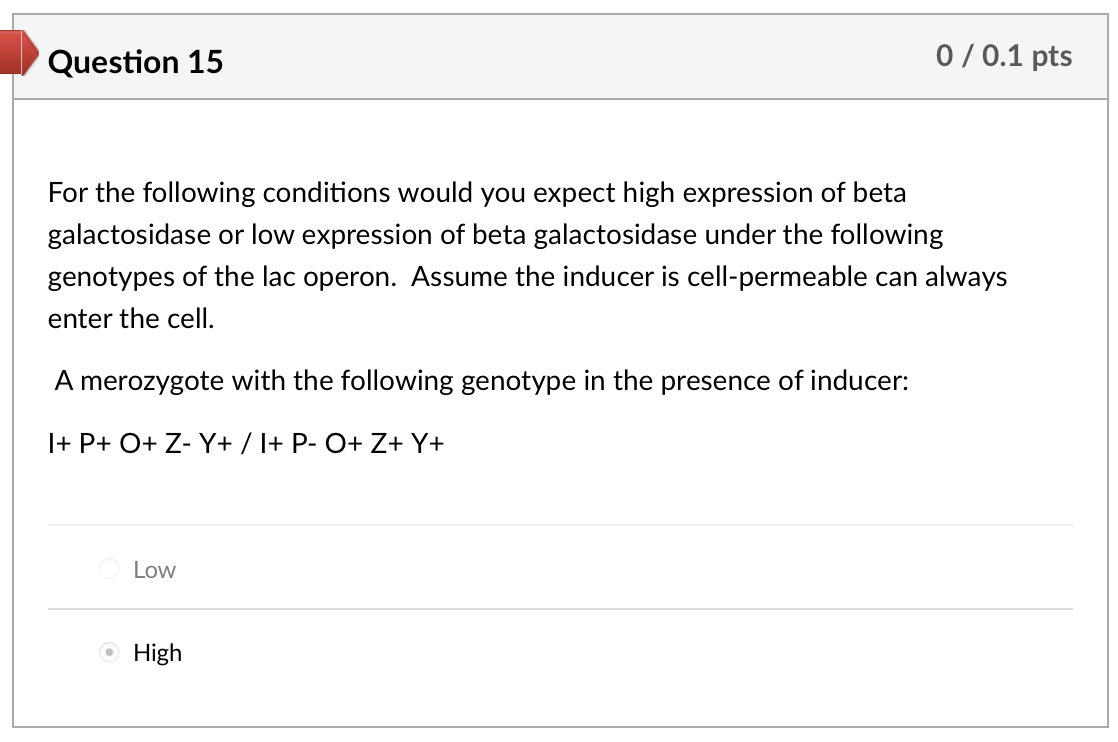
Task: Click the word galactosidase starting the second line
Action: pyautogui.click(x=129, y=235)
